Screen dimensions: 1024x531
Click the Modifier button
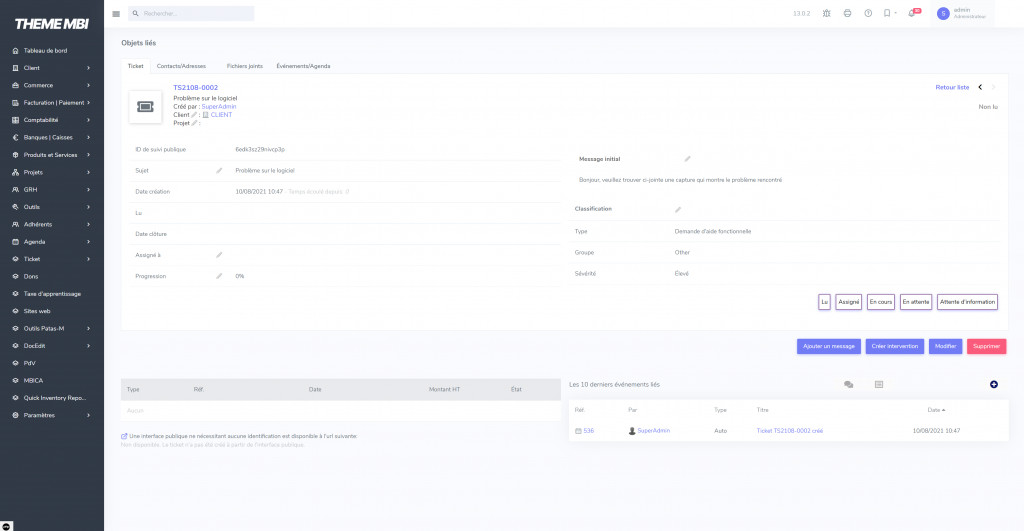(x=945, y=346)
